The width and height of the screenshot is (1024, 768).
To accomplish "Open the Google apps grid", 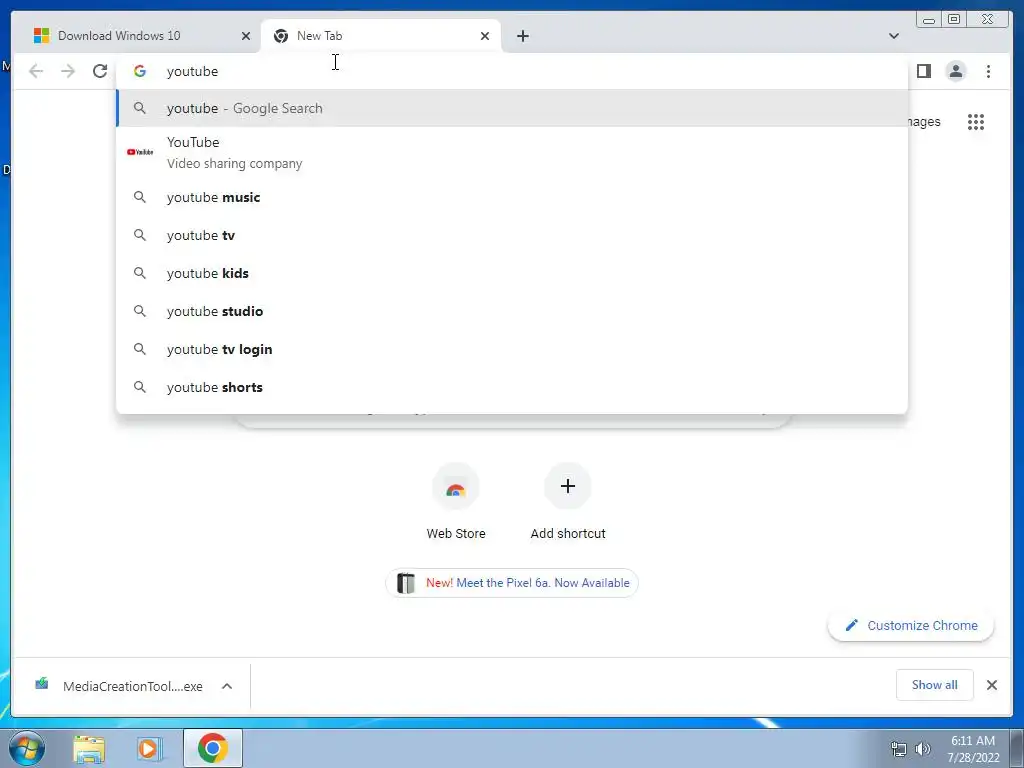I will tap(976, 122).
